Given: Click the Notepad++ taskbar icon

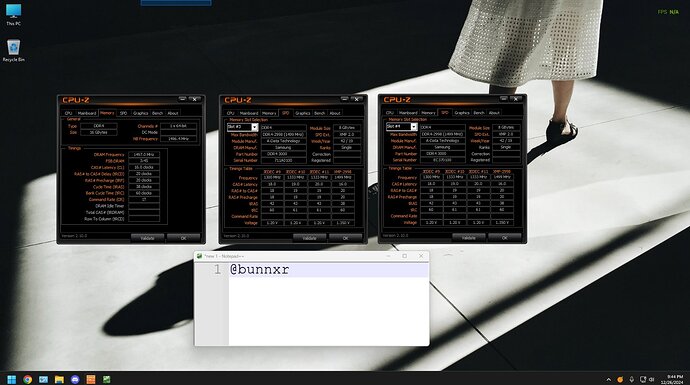Looking at the screenshot, I should click(x=106, y=379).
